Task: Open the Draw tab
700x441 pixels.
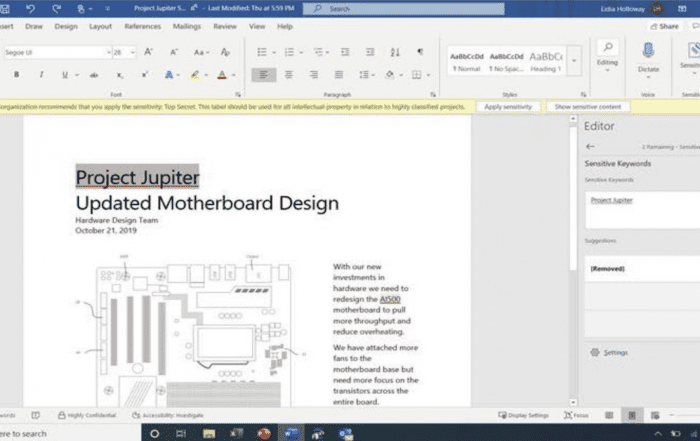Action: click(x=34, y=26)
